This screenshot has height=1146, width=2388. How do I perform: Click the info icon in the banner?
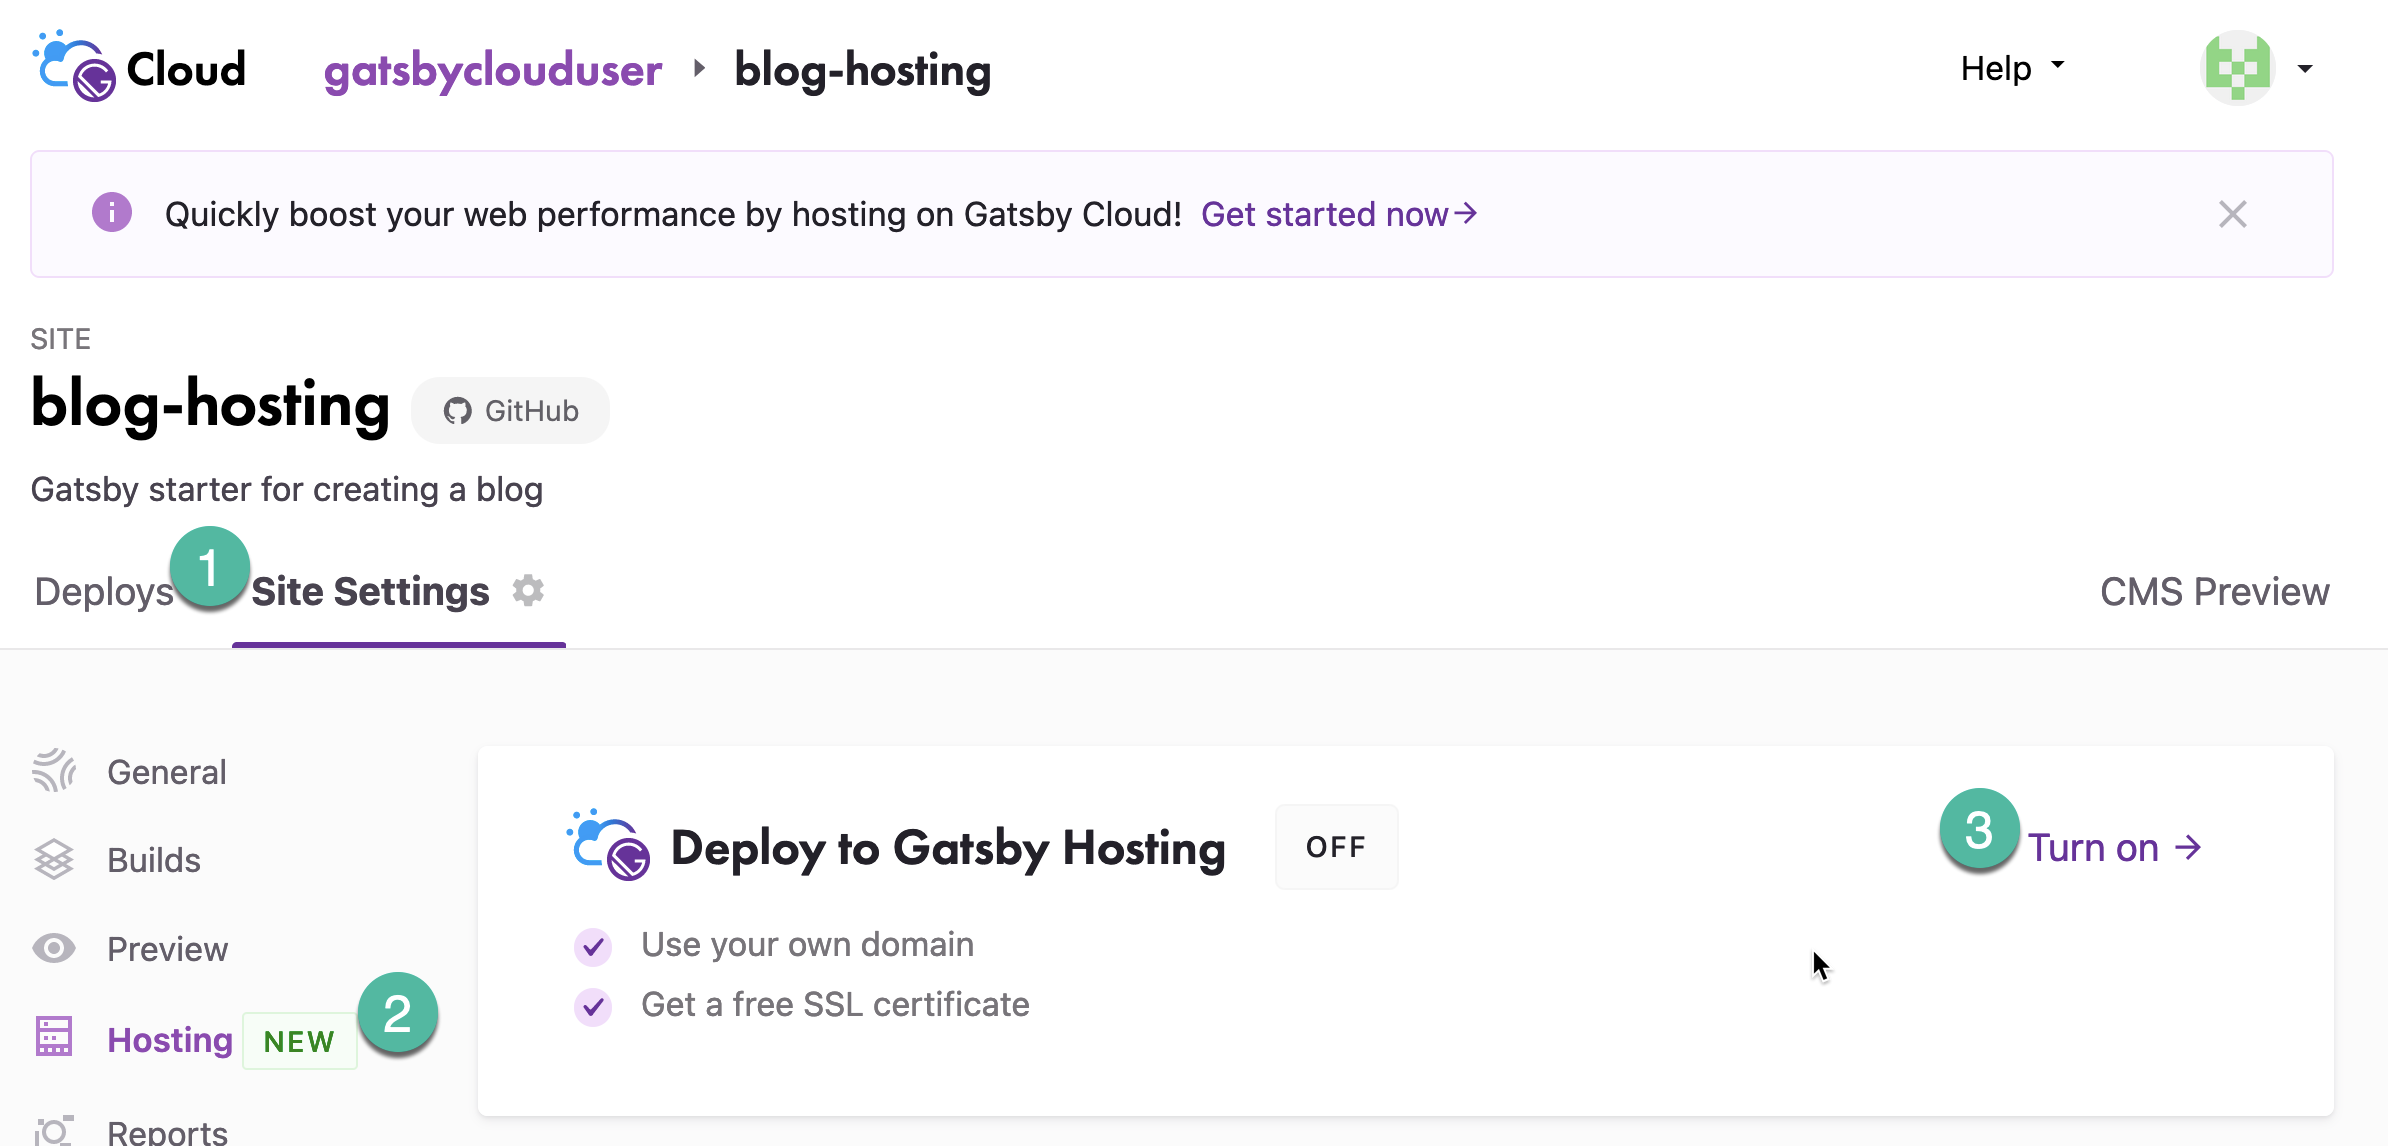[112, 213]
